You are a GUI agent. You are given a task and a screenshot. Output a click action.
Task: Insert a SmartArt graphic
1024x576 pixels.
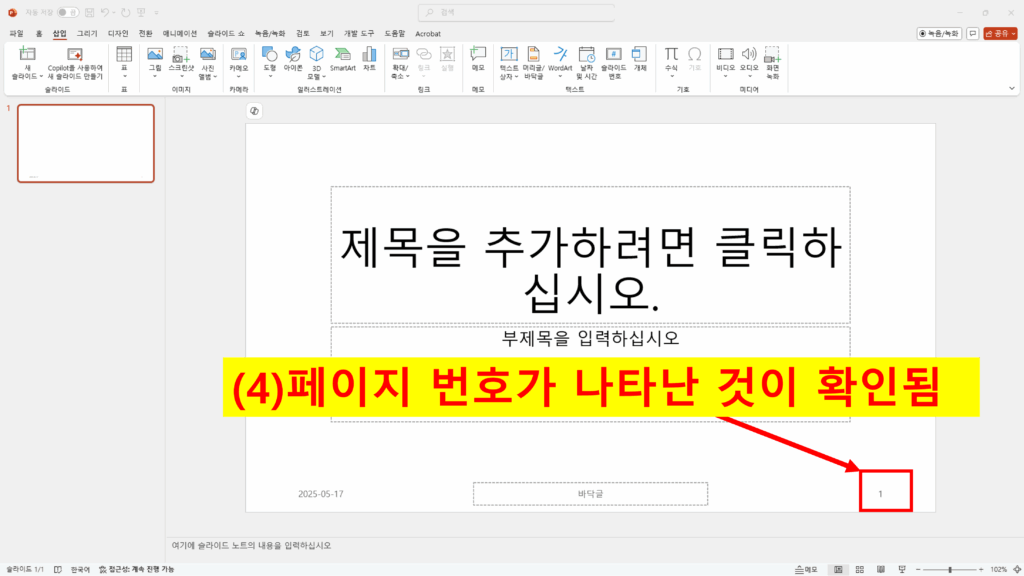pos(343,59)
